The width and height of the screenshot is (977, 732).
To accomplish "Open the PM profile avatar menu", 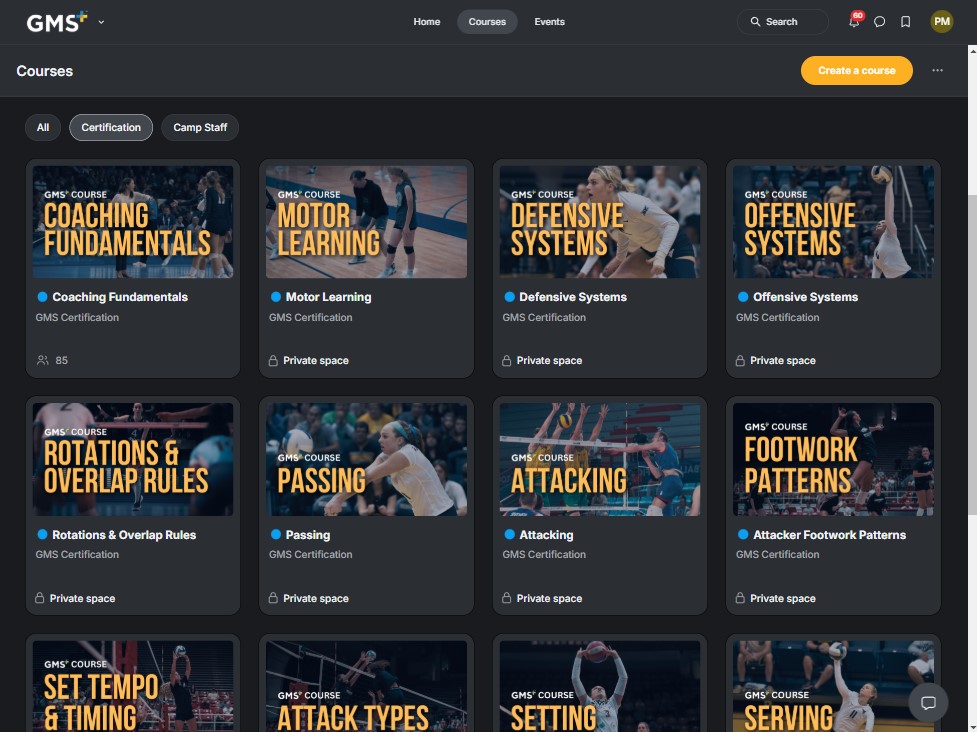I will 941,22.
